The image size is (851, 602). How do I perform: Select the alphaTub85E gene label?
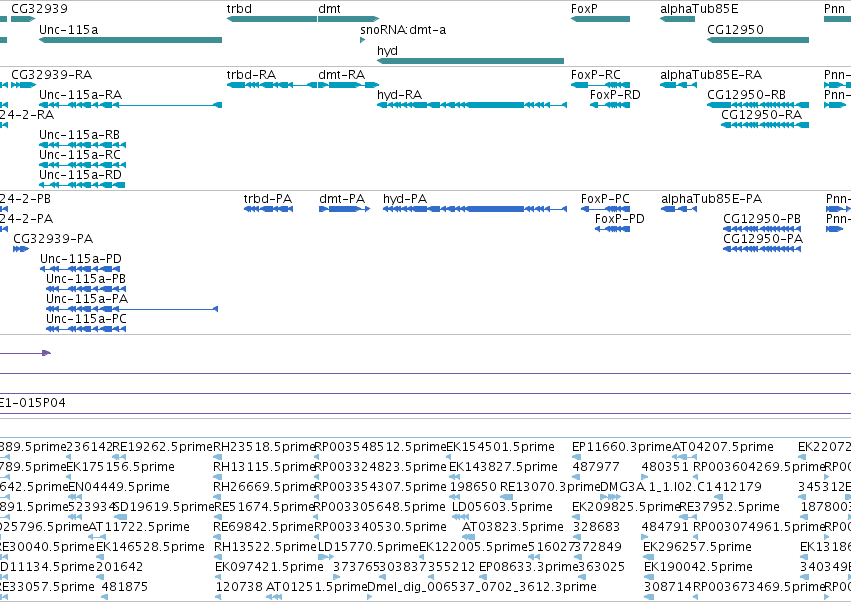click(699, 9)
